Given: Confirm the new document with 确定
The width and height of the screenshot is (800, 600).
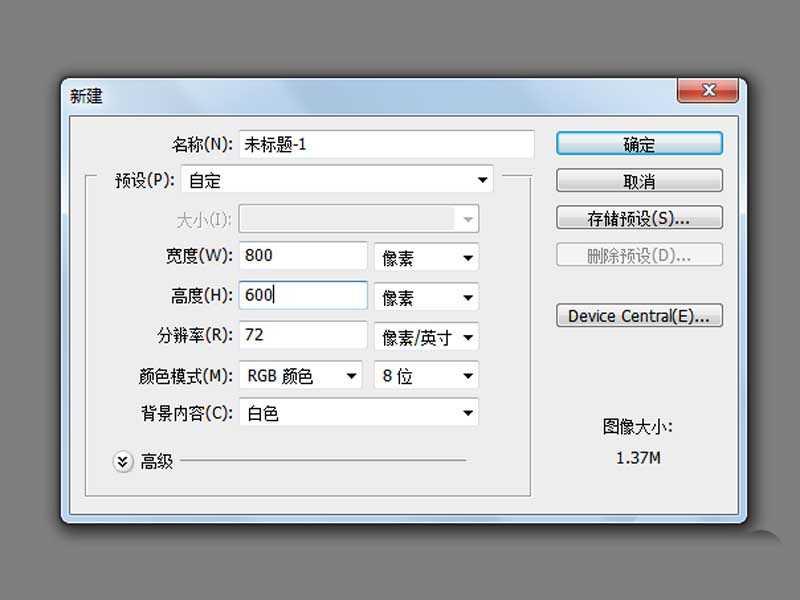Looking at the screenshot, I should coord(639,143).
